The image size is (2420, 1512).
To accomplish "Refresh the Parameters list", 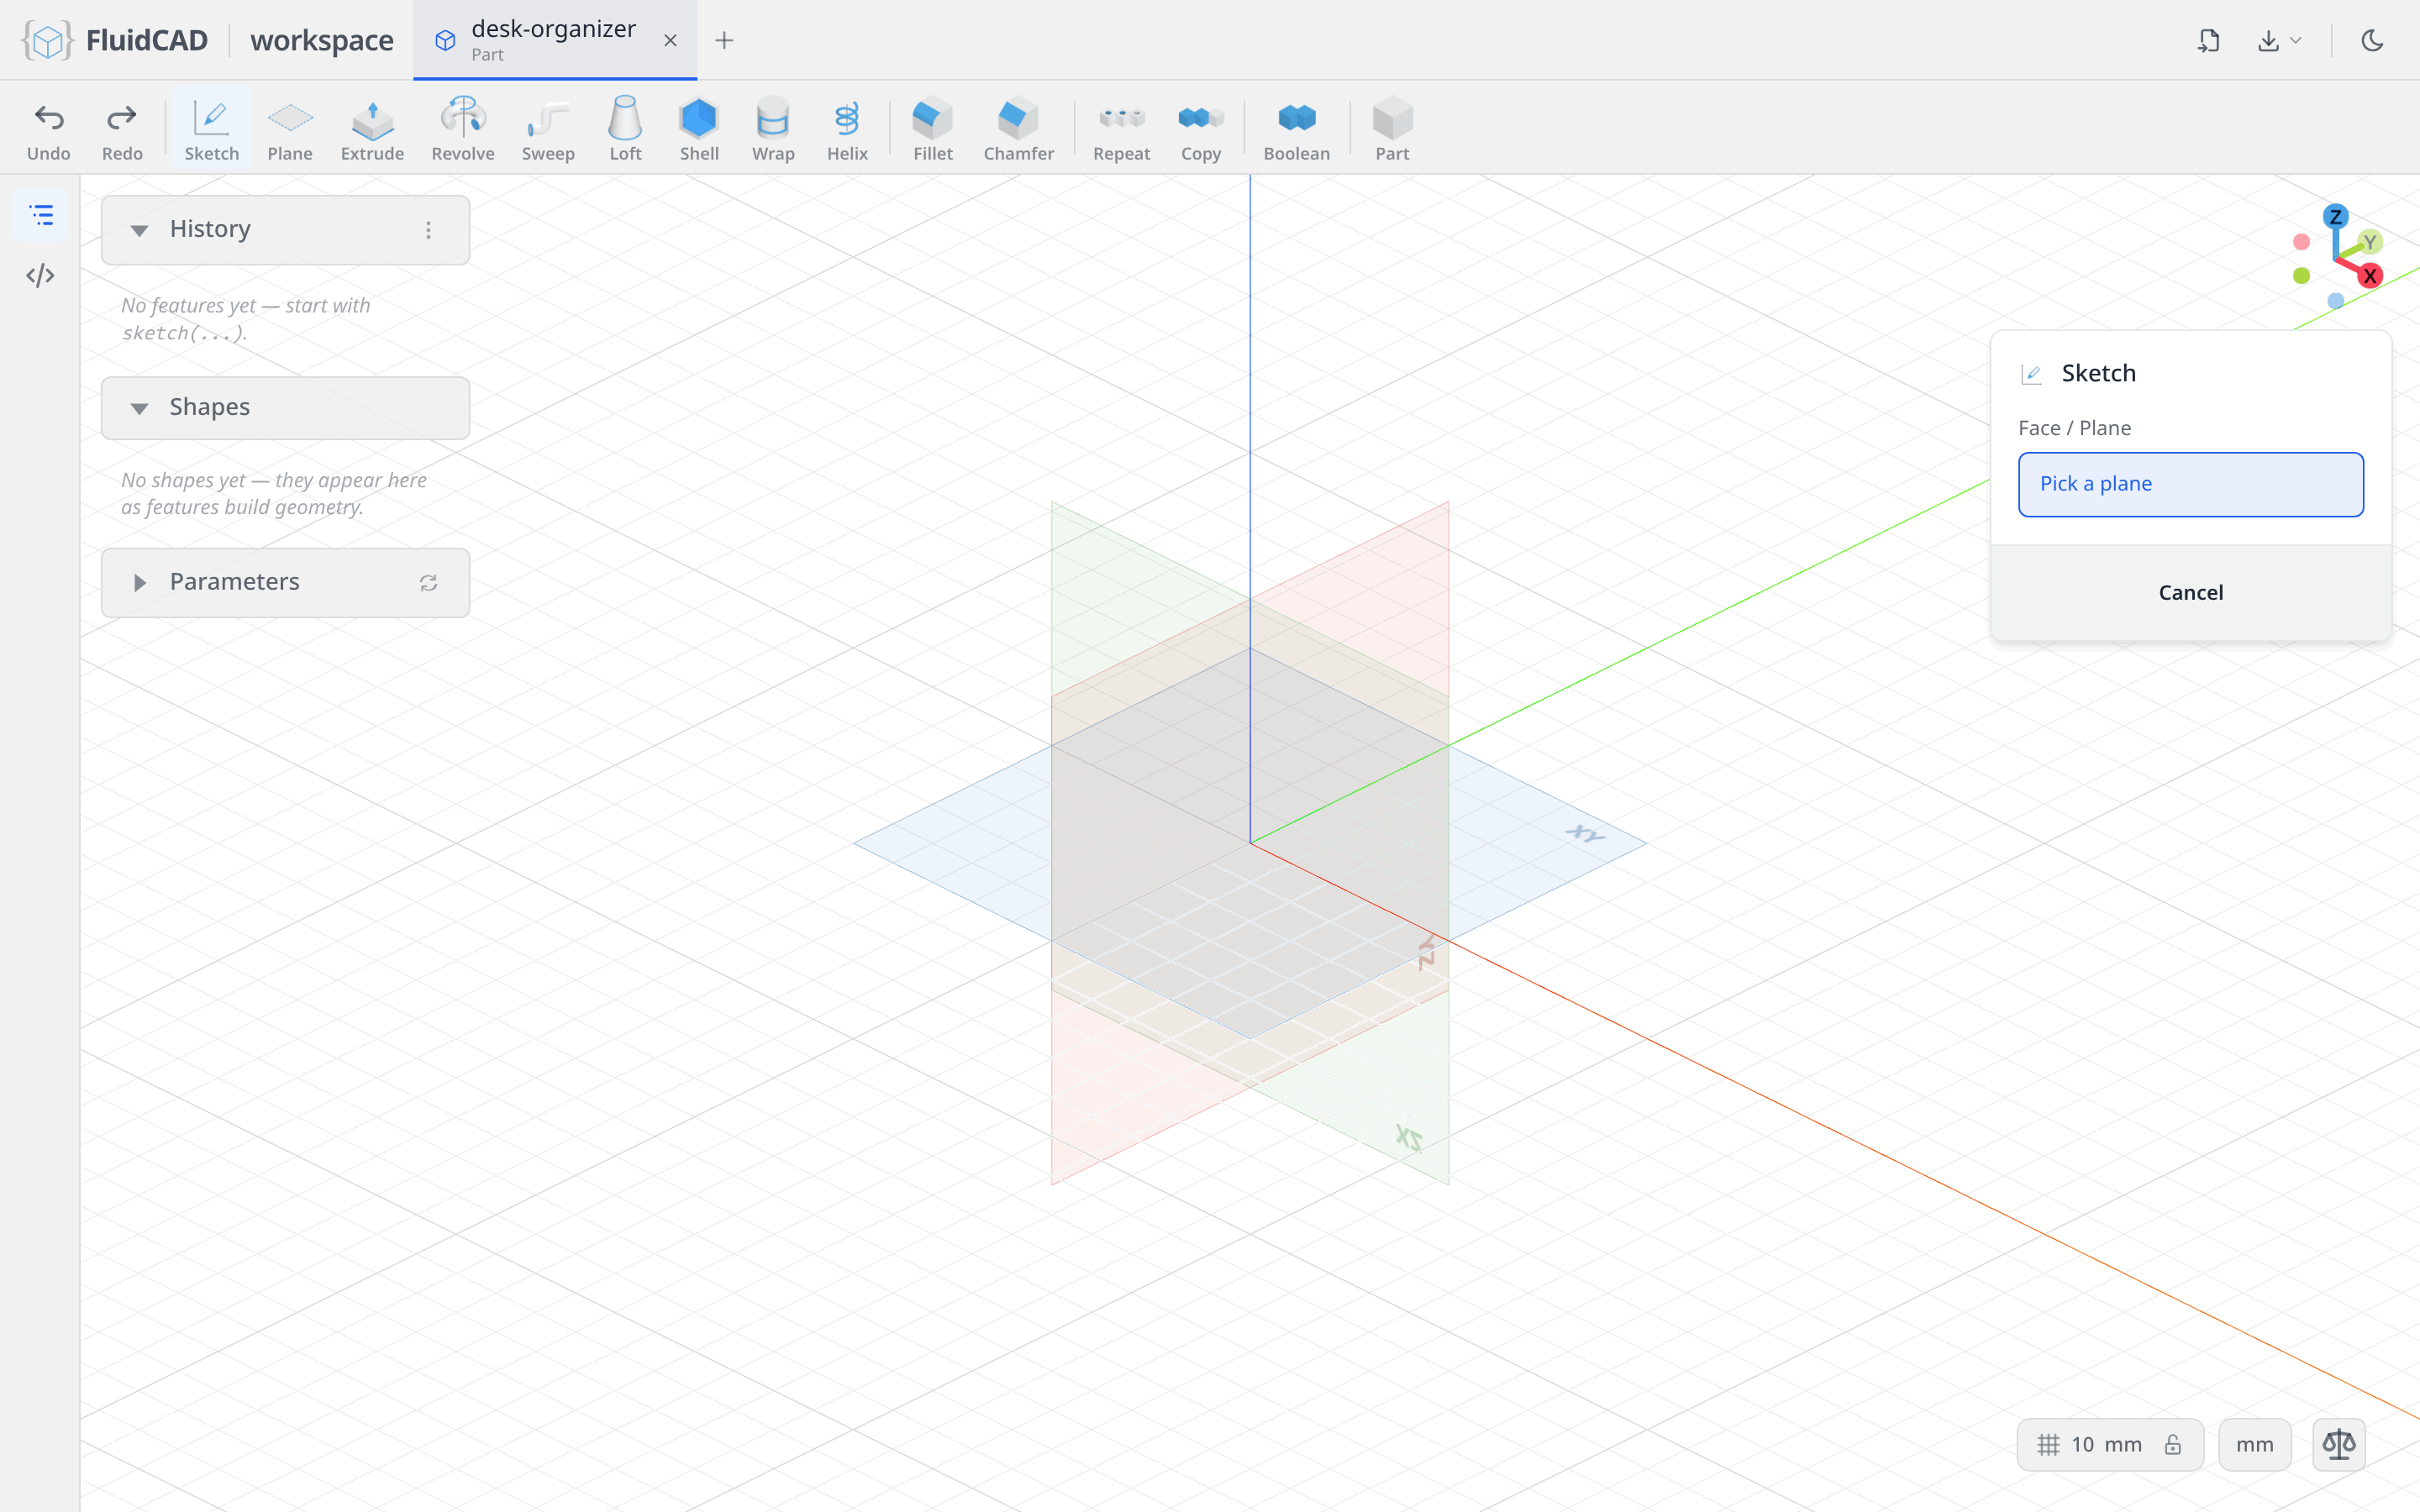I will click(428, 582).
